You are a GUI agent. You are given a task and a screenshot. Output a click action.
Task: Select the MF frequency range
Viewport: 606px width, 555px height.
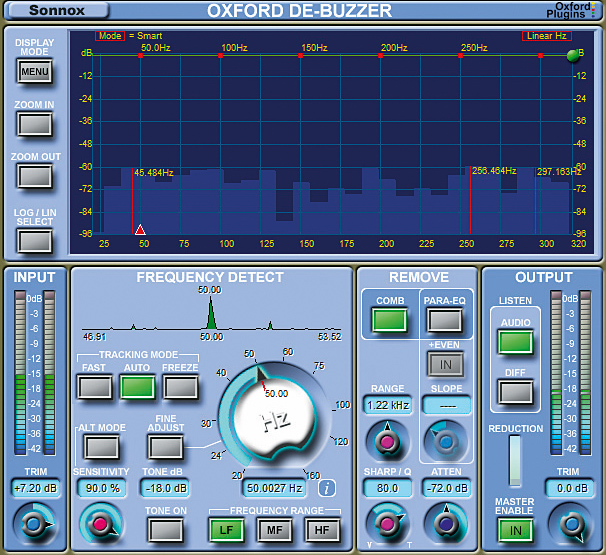pyautogui.click(x=274, y=530)
